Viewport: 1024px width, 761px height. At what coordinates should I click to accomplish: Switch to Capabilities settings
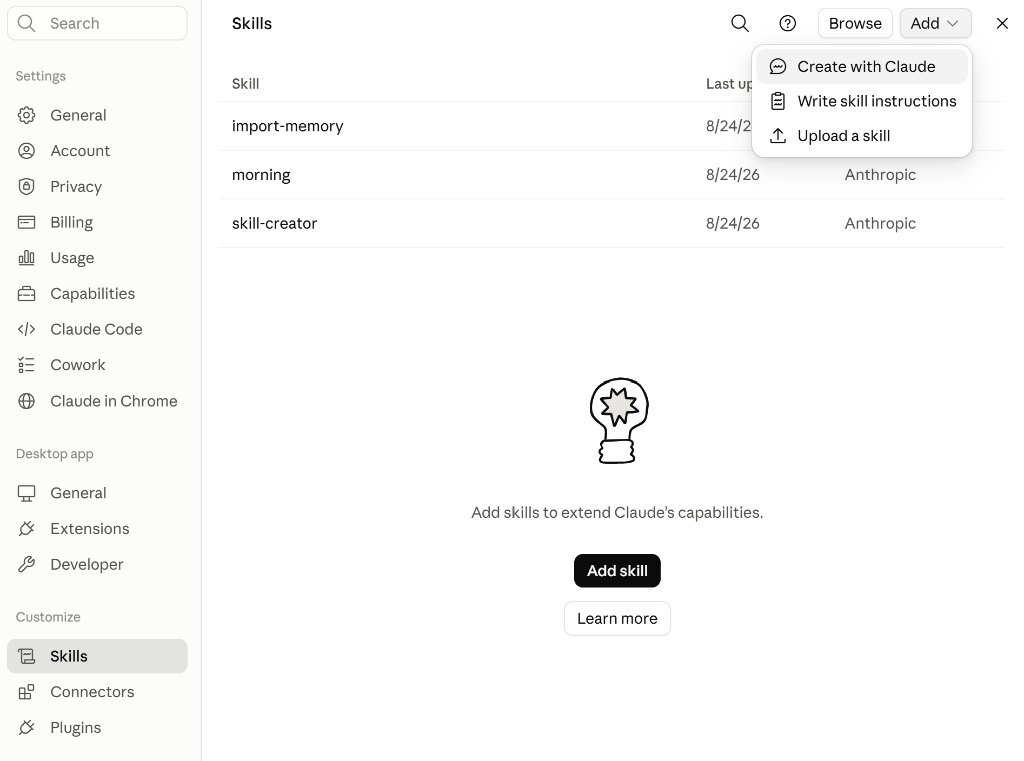click(97, 294)
